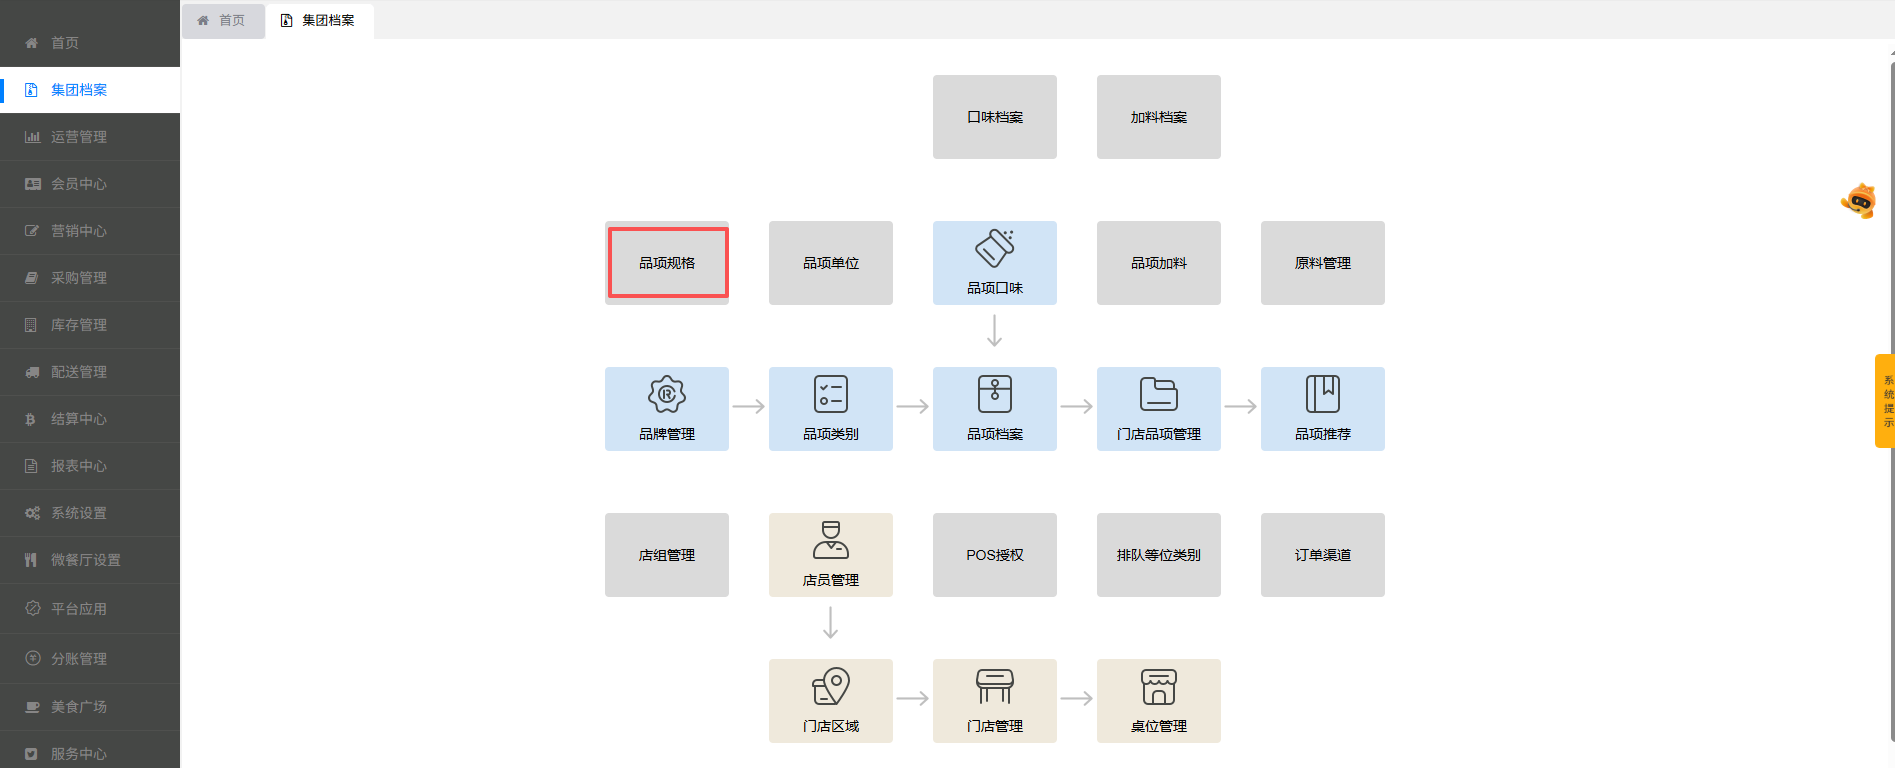This screenshot has height=768, width=1895.
Task: Click the 品项规格 button
Action: coord(667,263)
